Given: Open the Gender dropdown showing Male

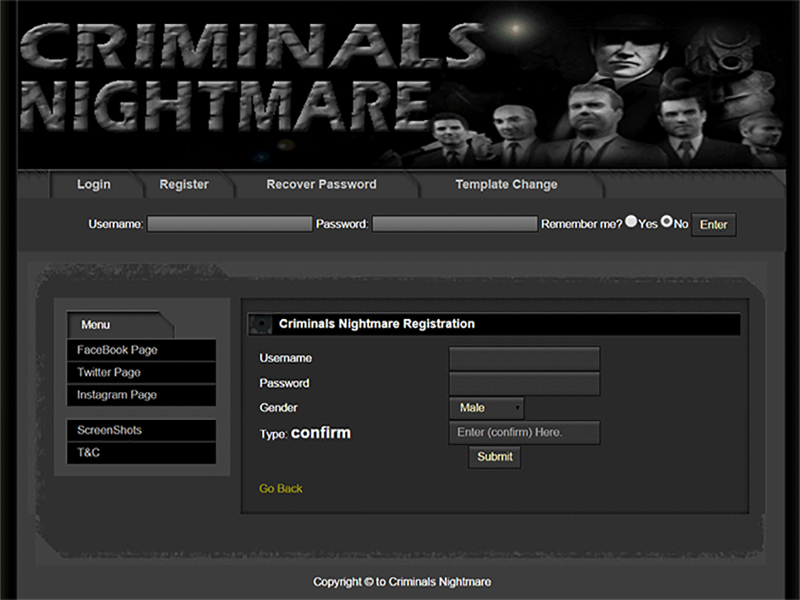Looking at the screenshot, I should [x=486, y=408].
